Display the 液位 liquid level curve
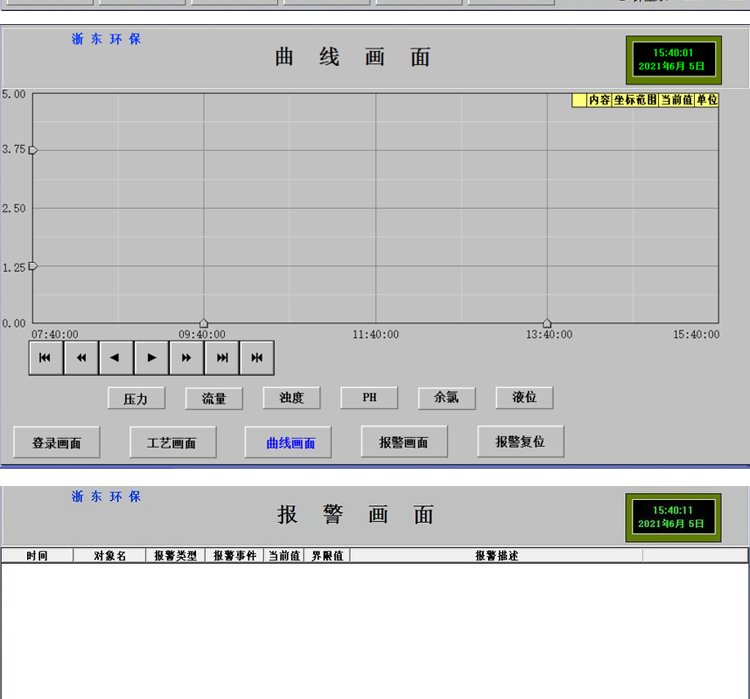Screen dimensions: 750x699 [x=524, y=397]
